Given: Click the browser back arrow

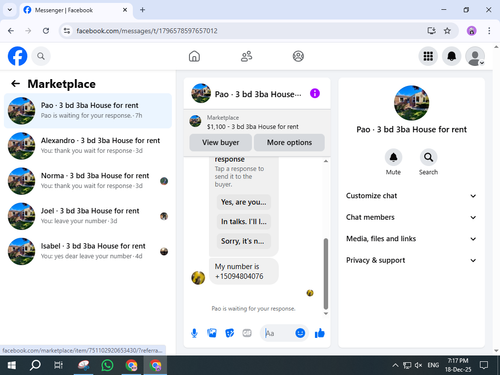Looking at the screenshot, I should (11, 31).
